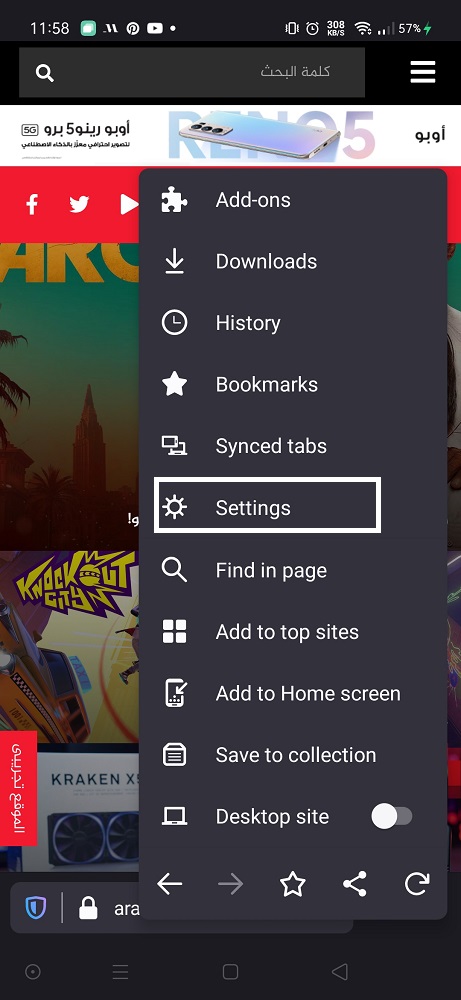Tap the Add-ons puzzle piece icon
The width and height of the screenshot is (461, 1000).
(174, 200)
